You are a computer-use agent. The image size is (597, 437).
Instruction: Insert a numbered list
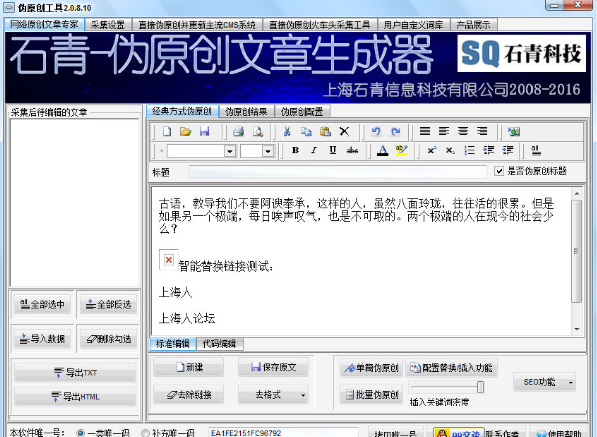pos(469,150)
